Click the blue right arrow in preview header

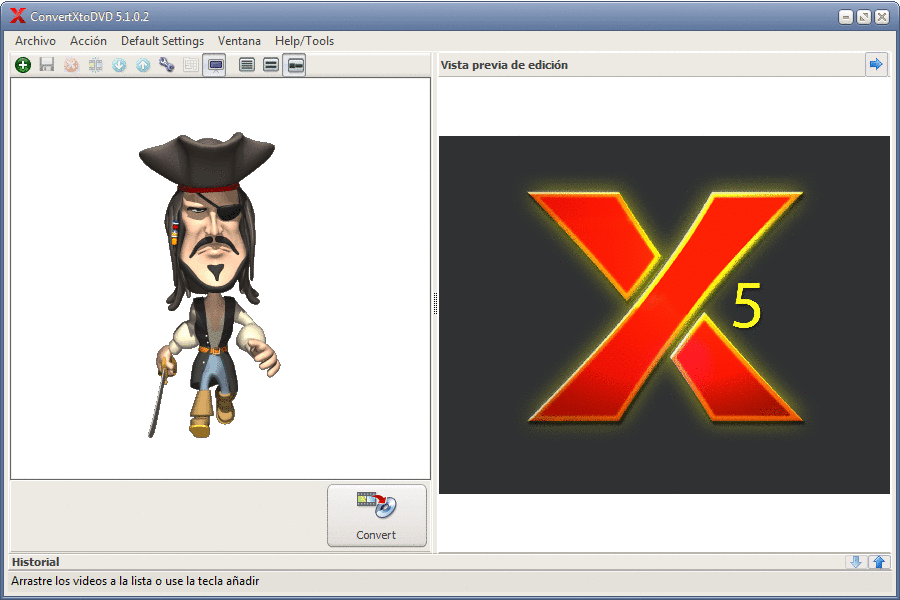tap(876, 64)
